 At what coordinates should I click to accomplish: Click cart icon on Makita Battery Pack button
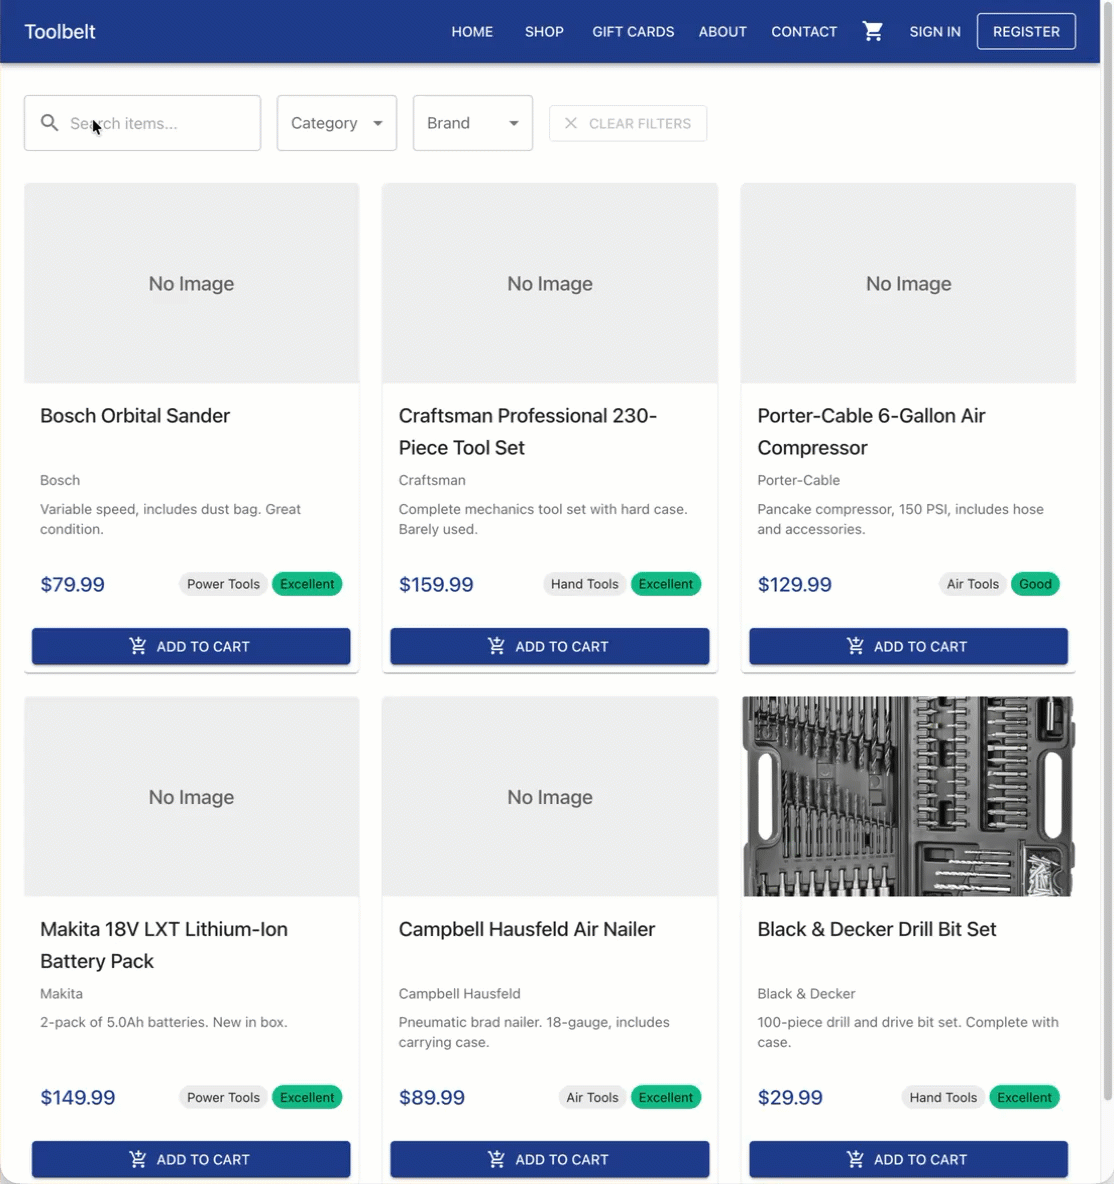tap(137, 1159)
